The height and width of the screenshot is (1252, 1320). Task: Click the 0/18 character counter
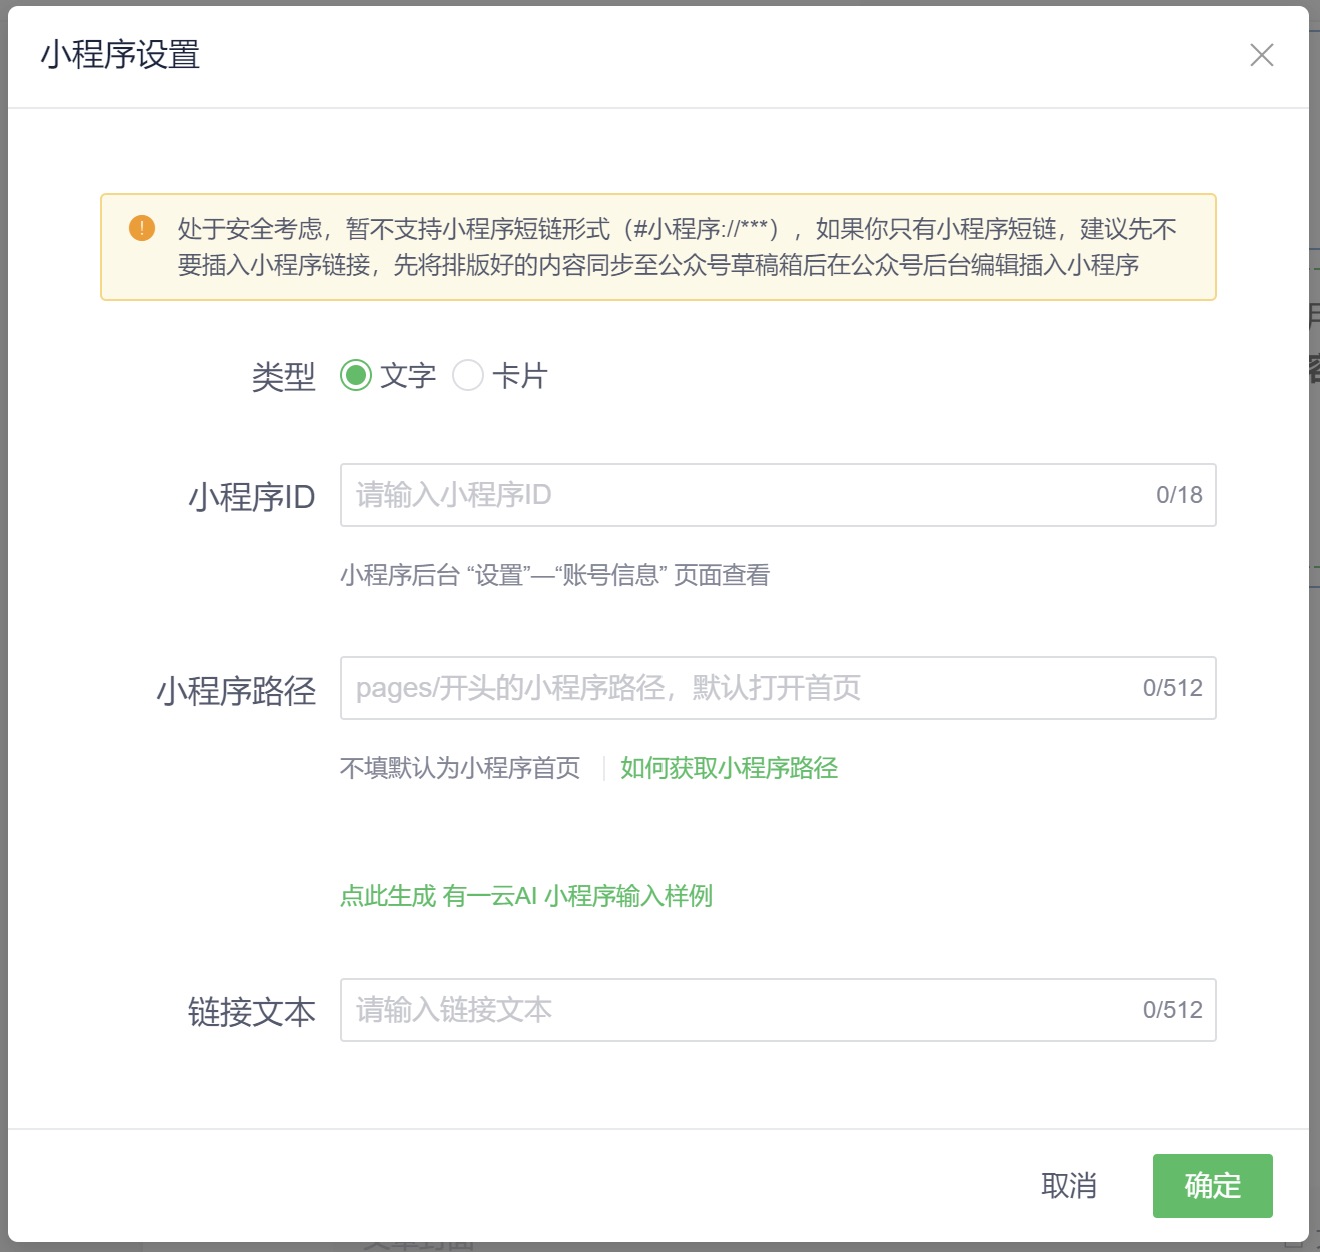pyautogui.click(x=1180, y=495)
